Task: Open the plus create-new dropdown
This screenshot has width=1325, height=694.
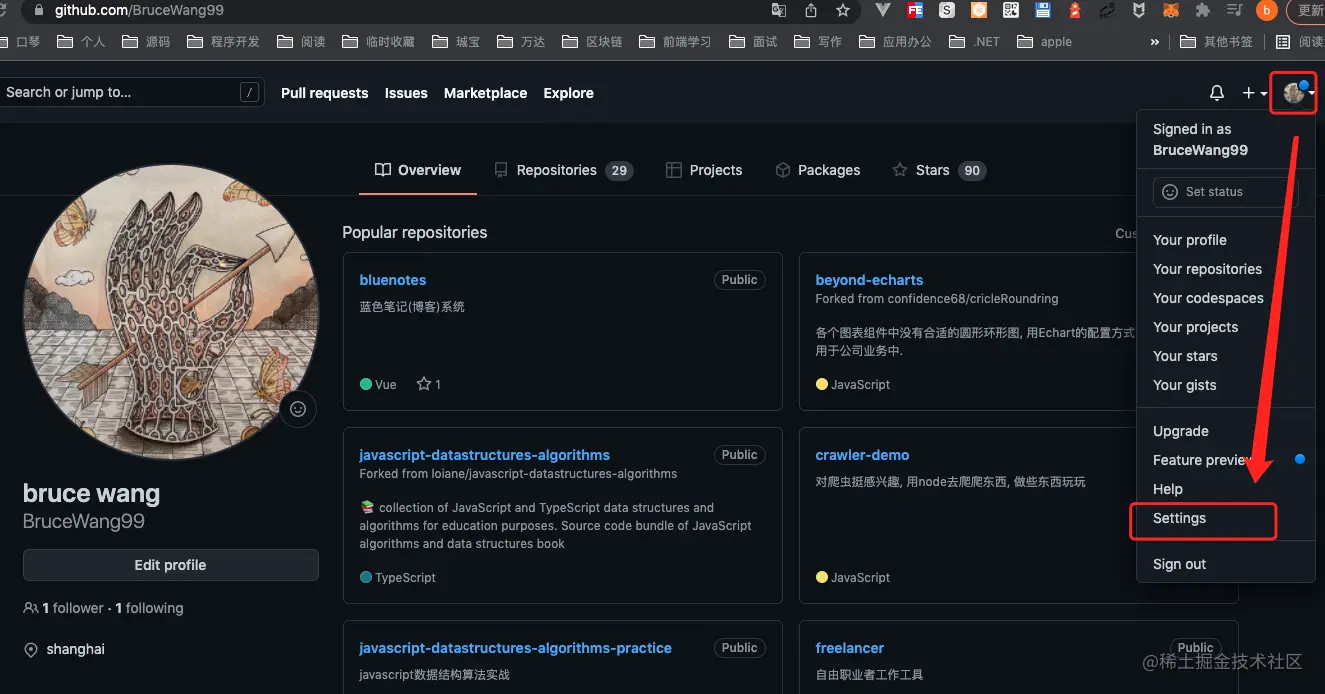Action: tap(1254, 93)
